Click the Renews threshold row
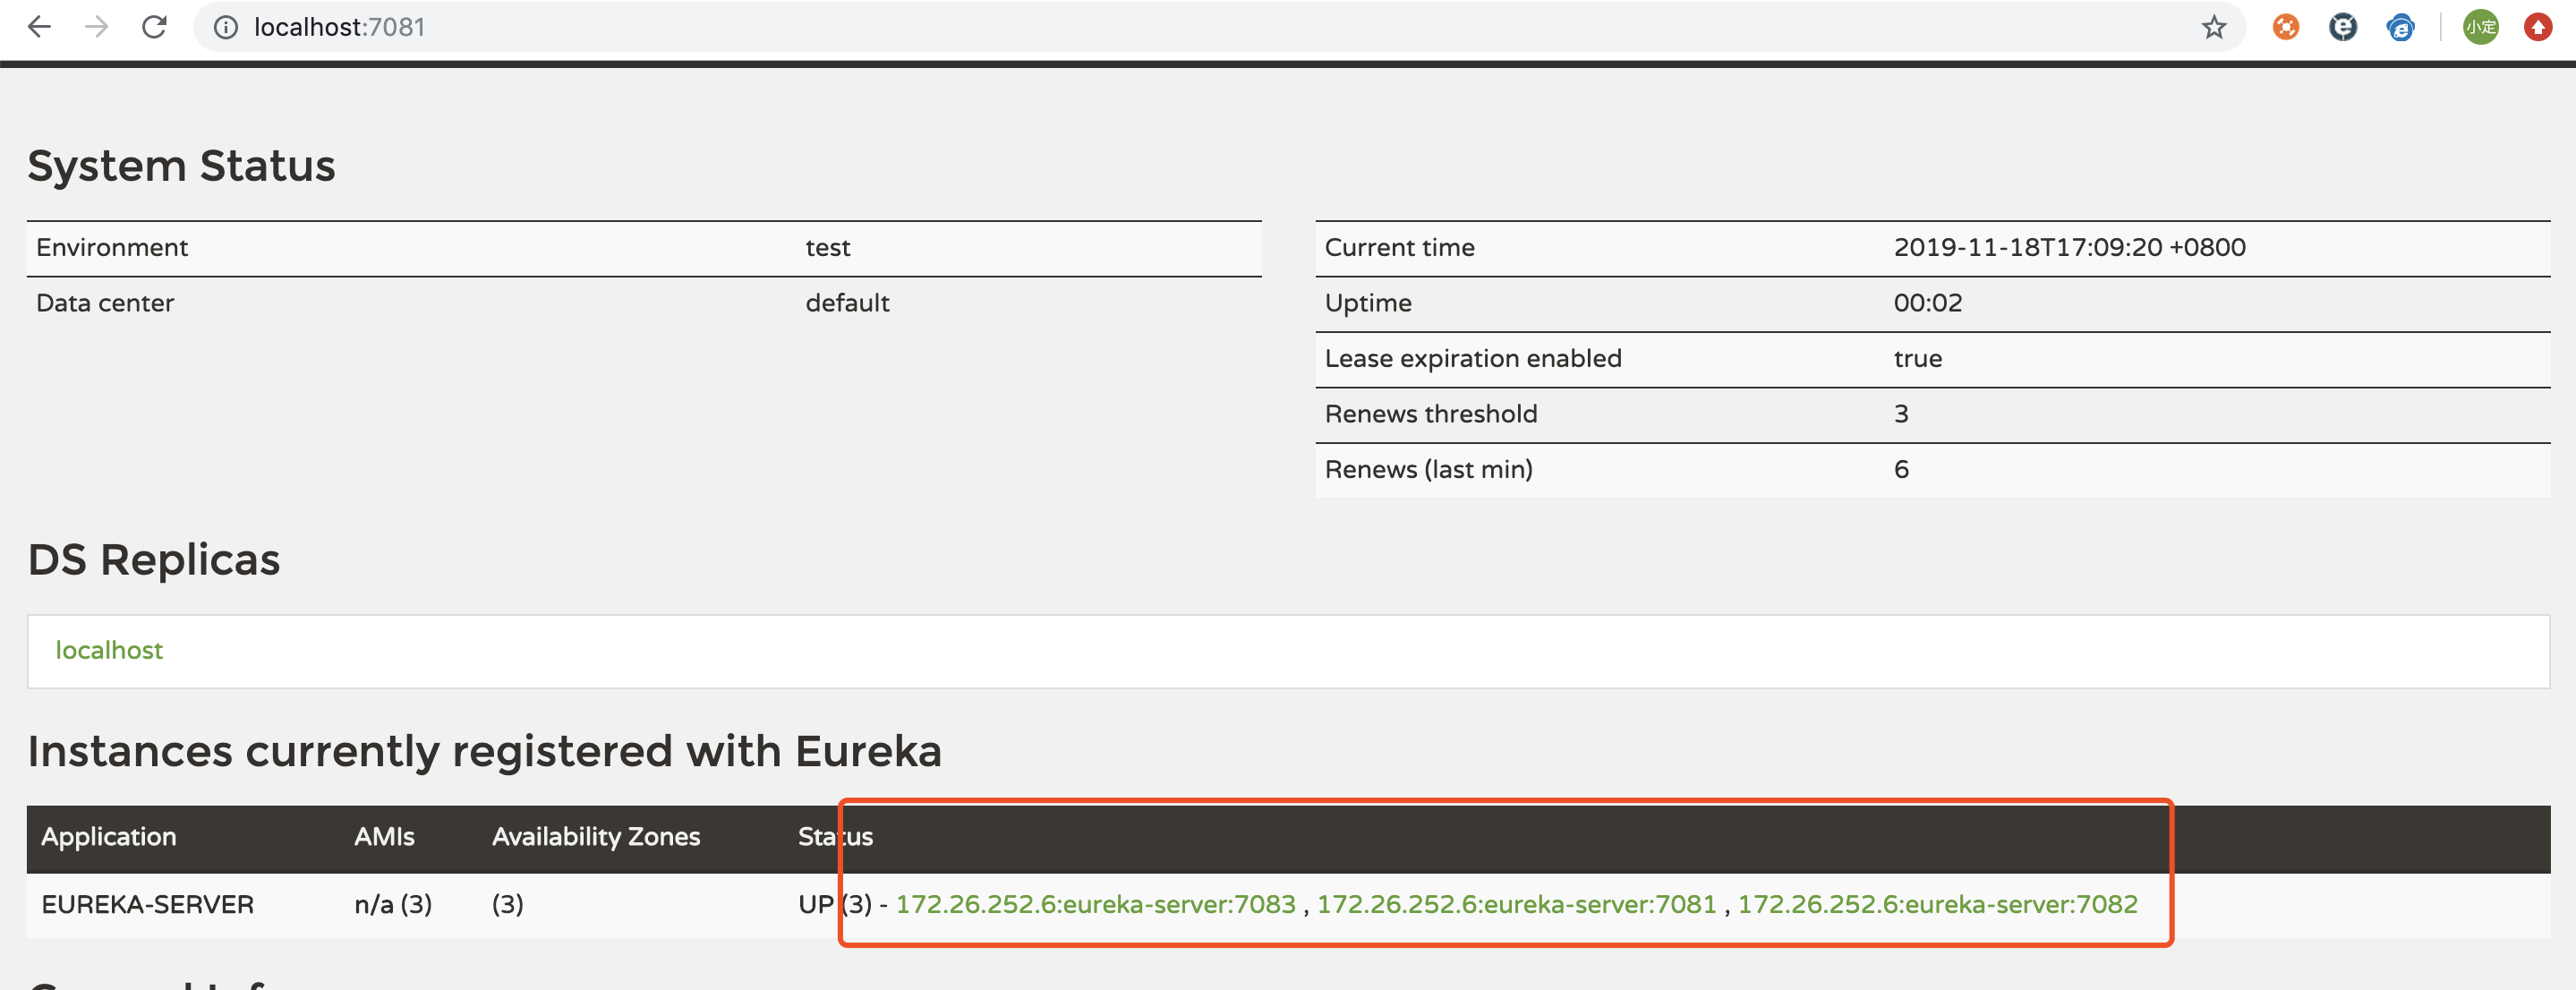 click(1431, 414)
